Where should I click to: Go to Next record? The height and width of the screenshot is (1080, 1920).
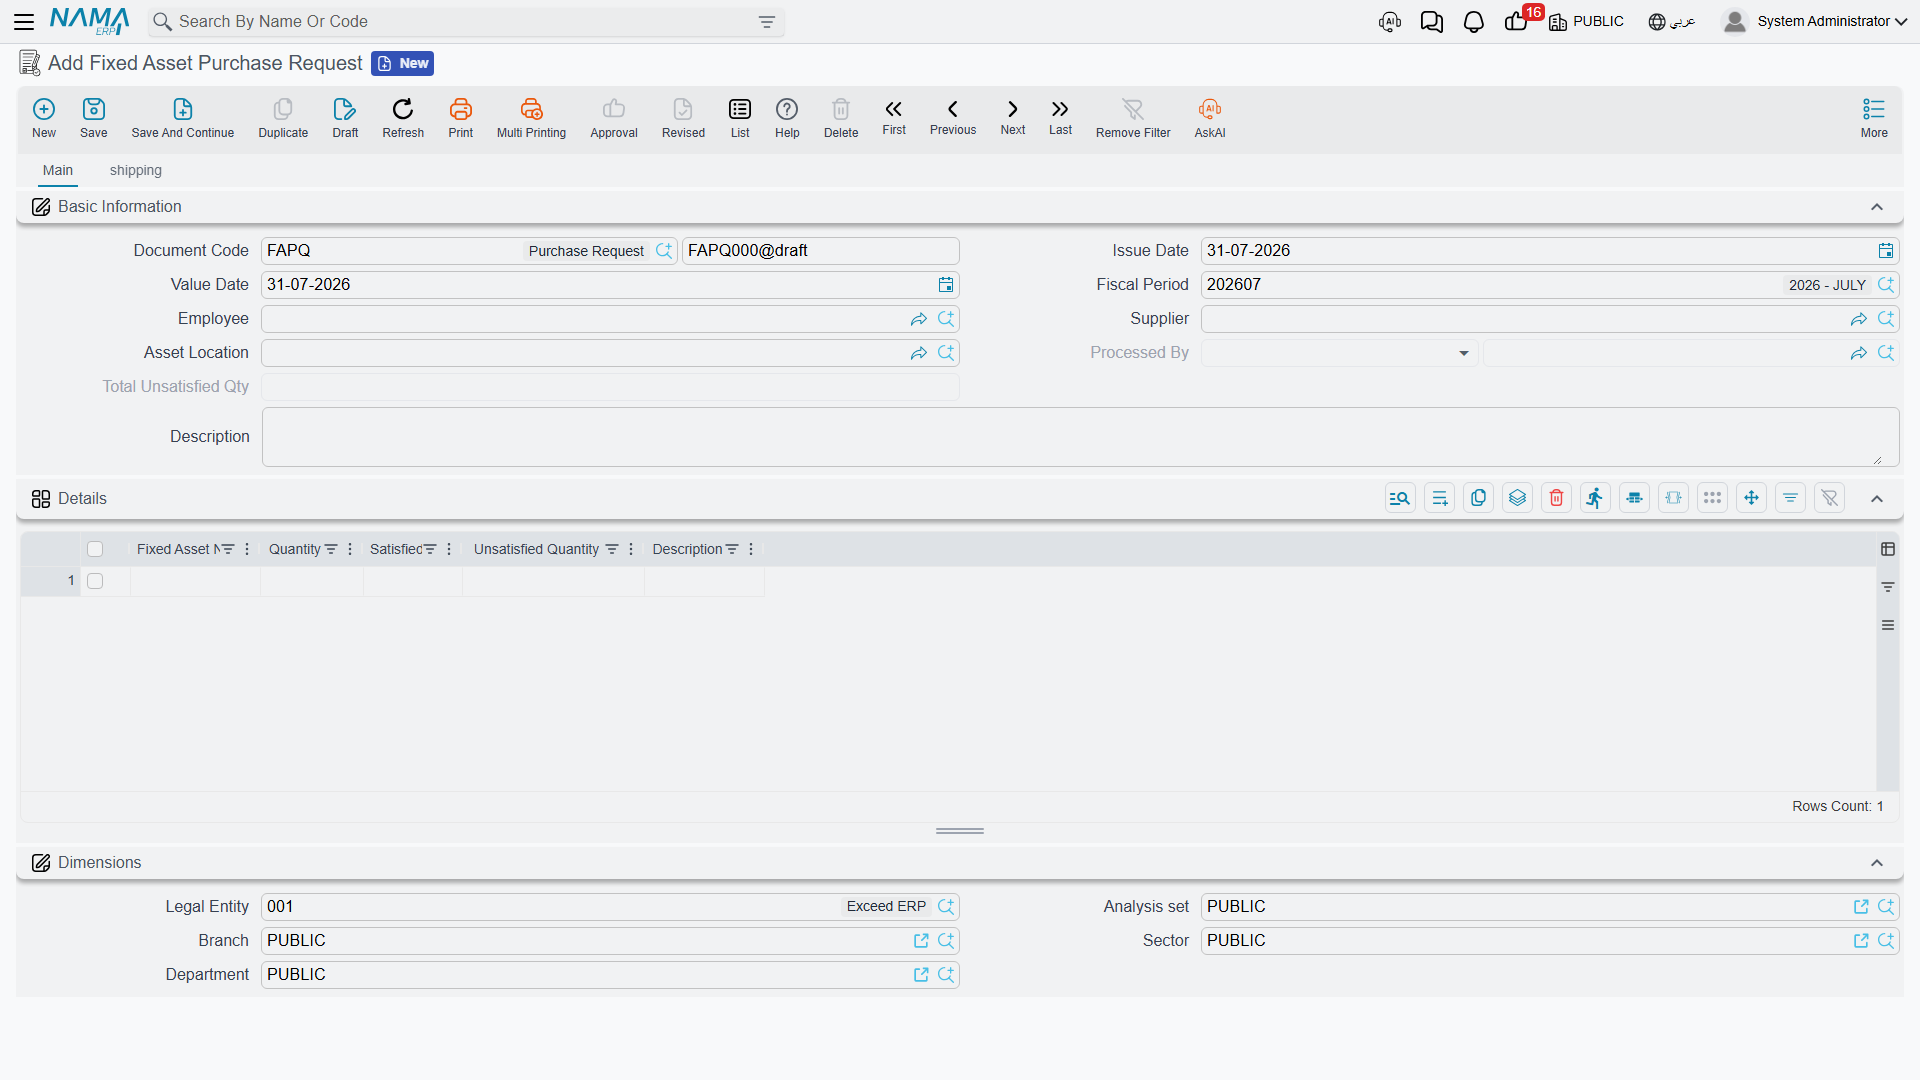1013,117
